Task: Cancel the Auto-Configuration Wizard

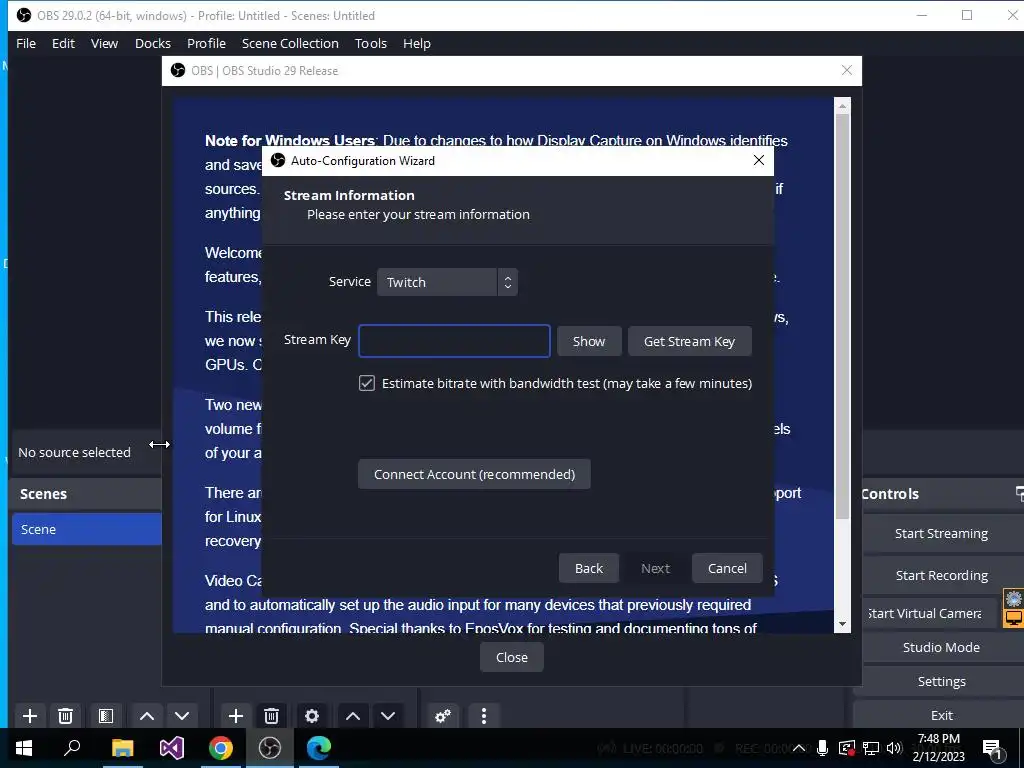Action: tap(728, 568)
